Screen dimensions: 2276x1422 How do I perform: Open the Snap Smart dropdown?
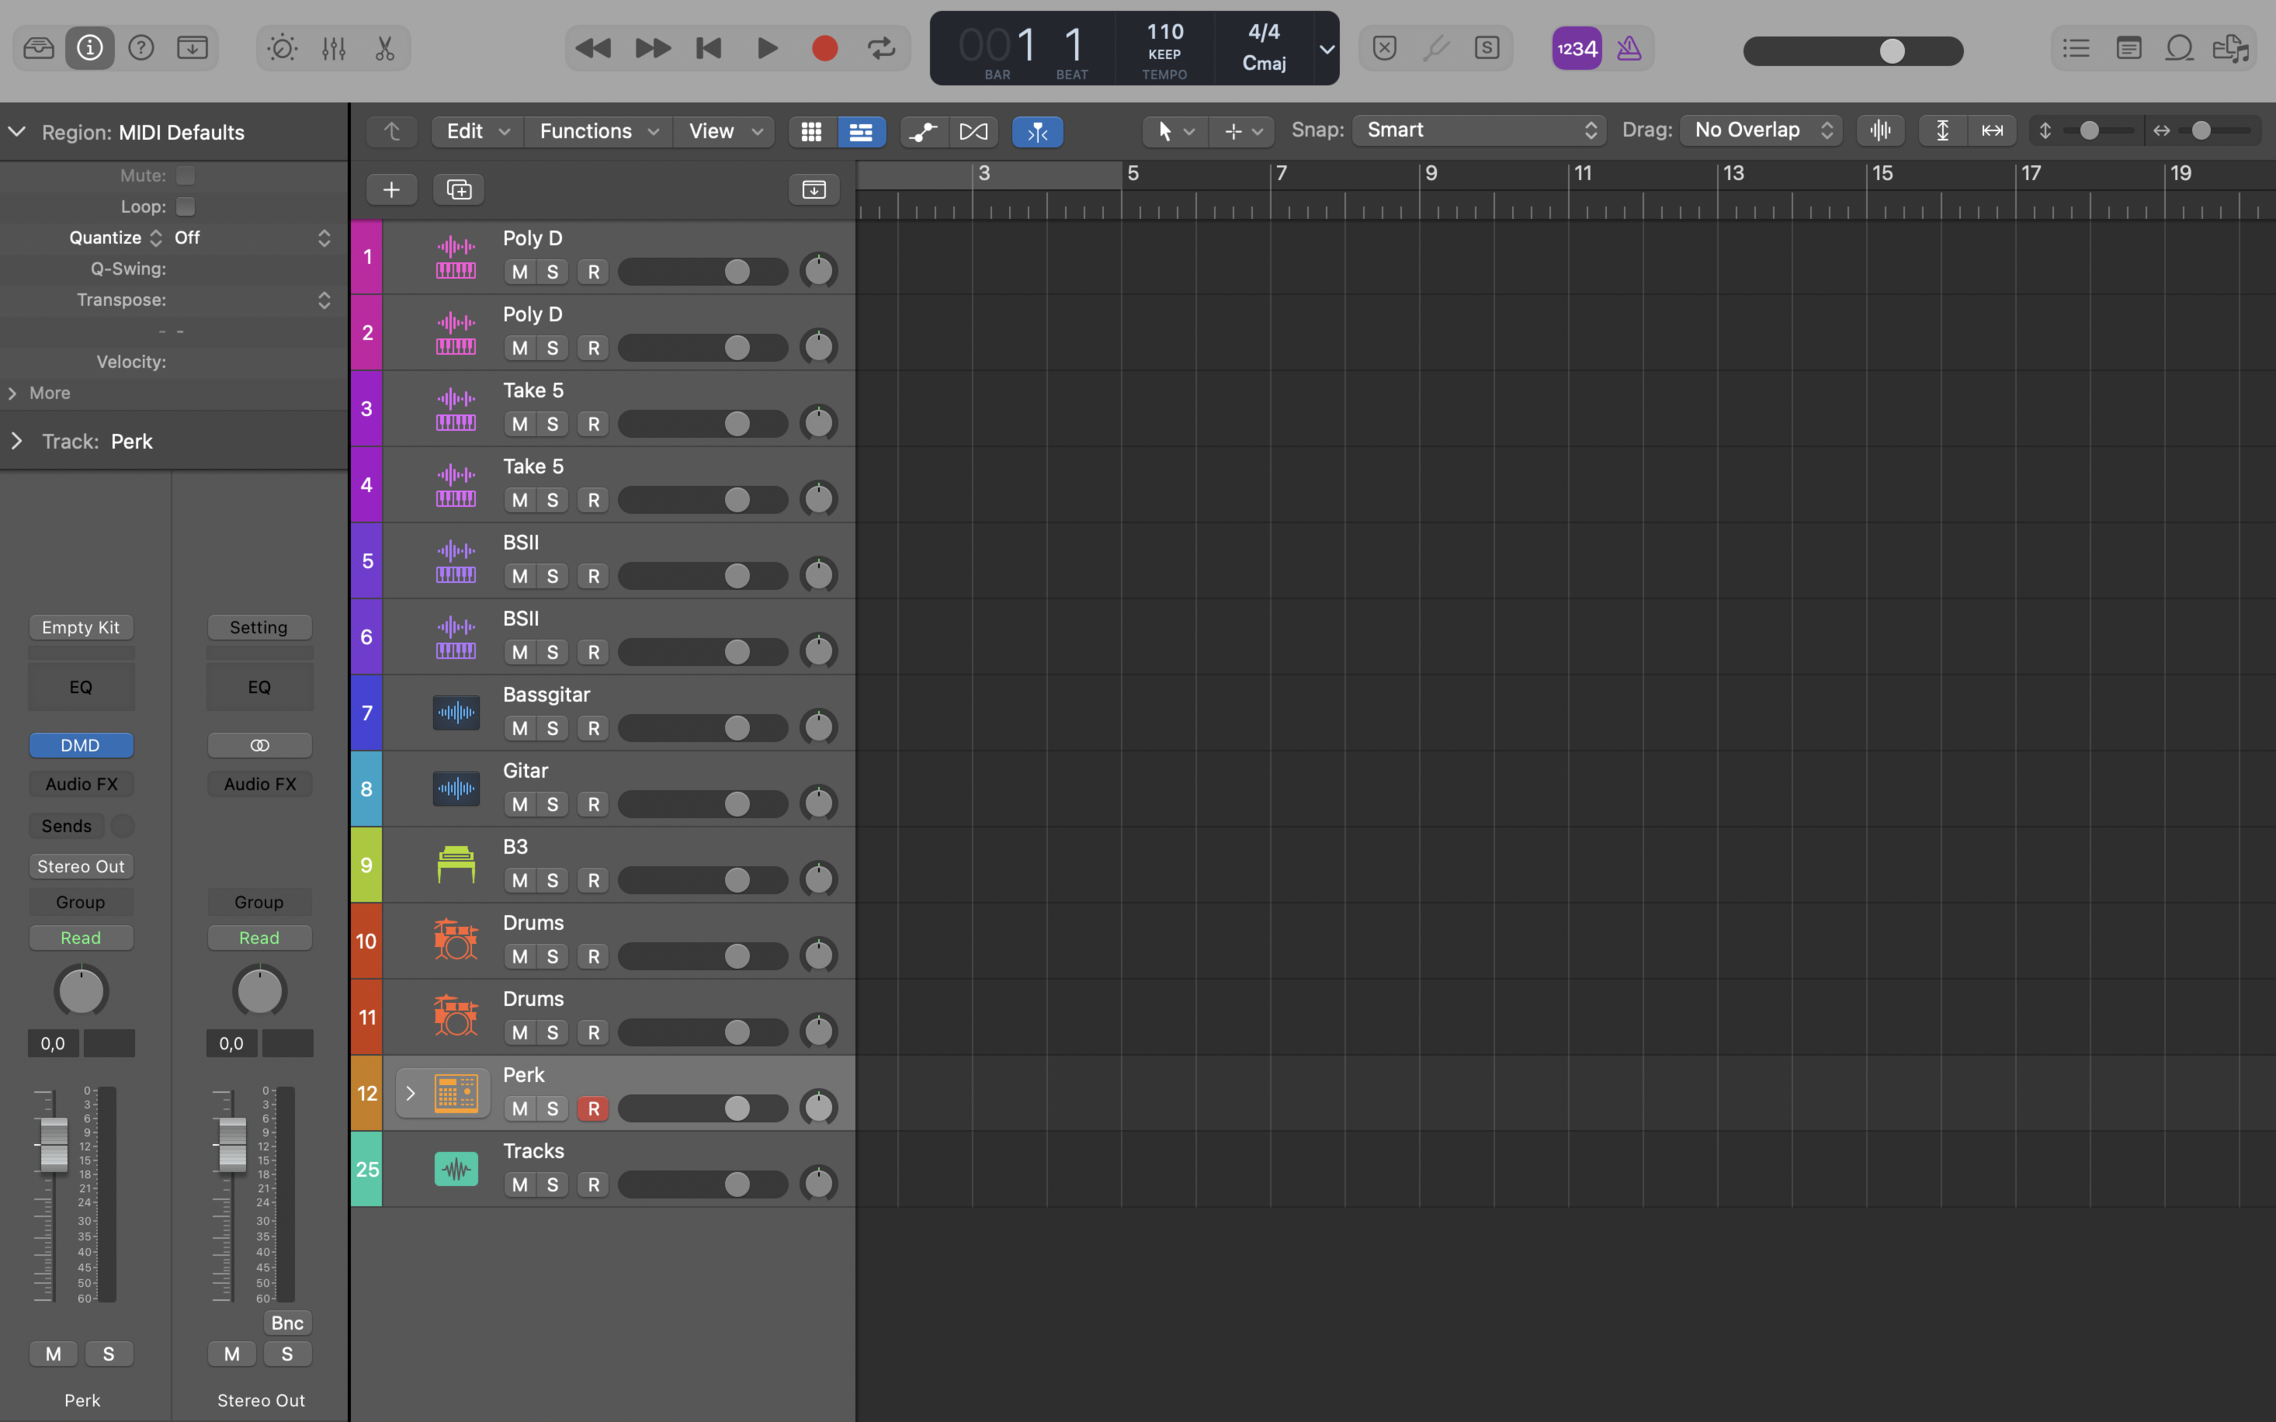click(1479, 130)
